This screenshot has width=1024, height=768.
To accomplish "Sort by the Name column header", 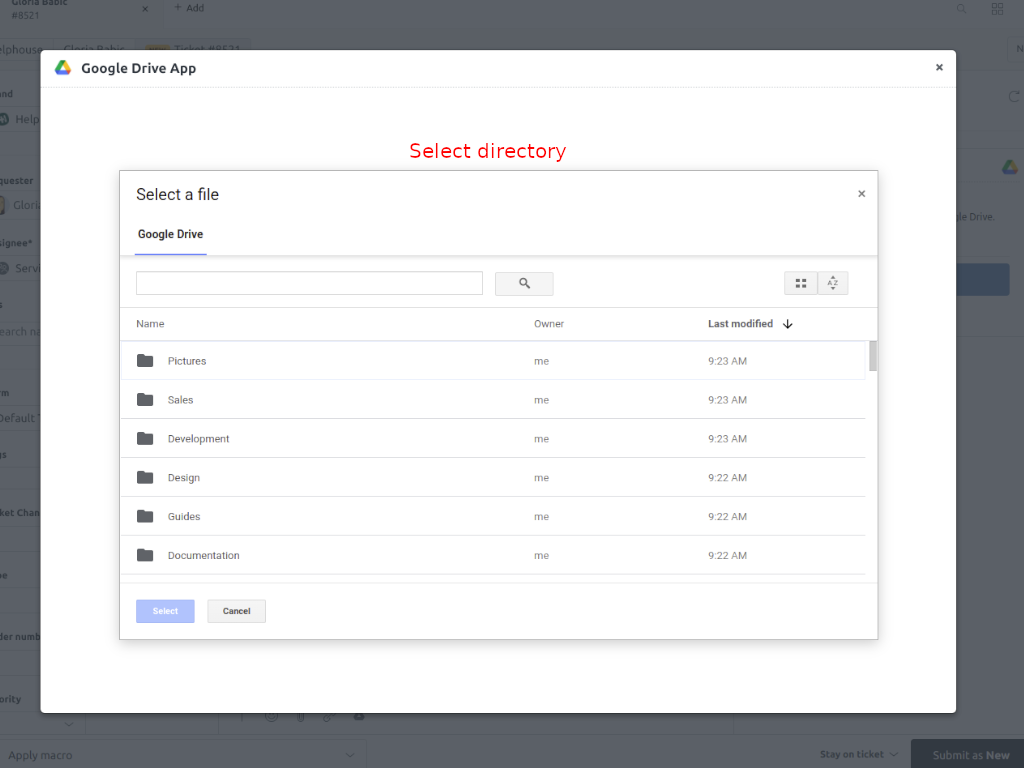I will 150,324.
